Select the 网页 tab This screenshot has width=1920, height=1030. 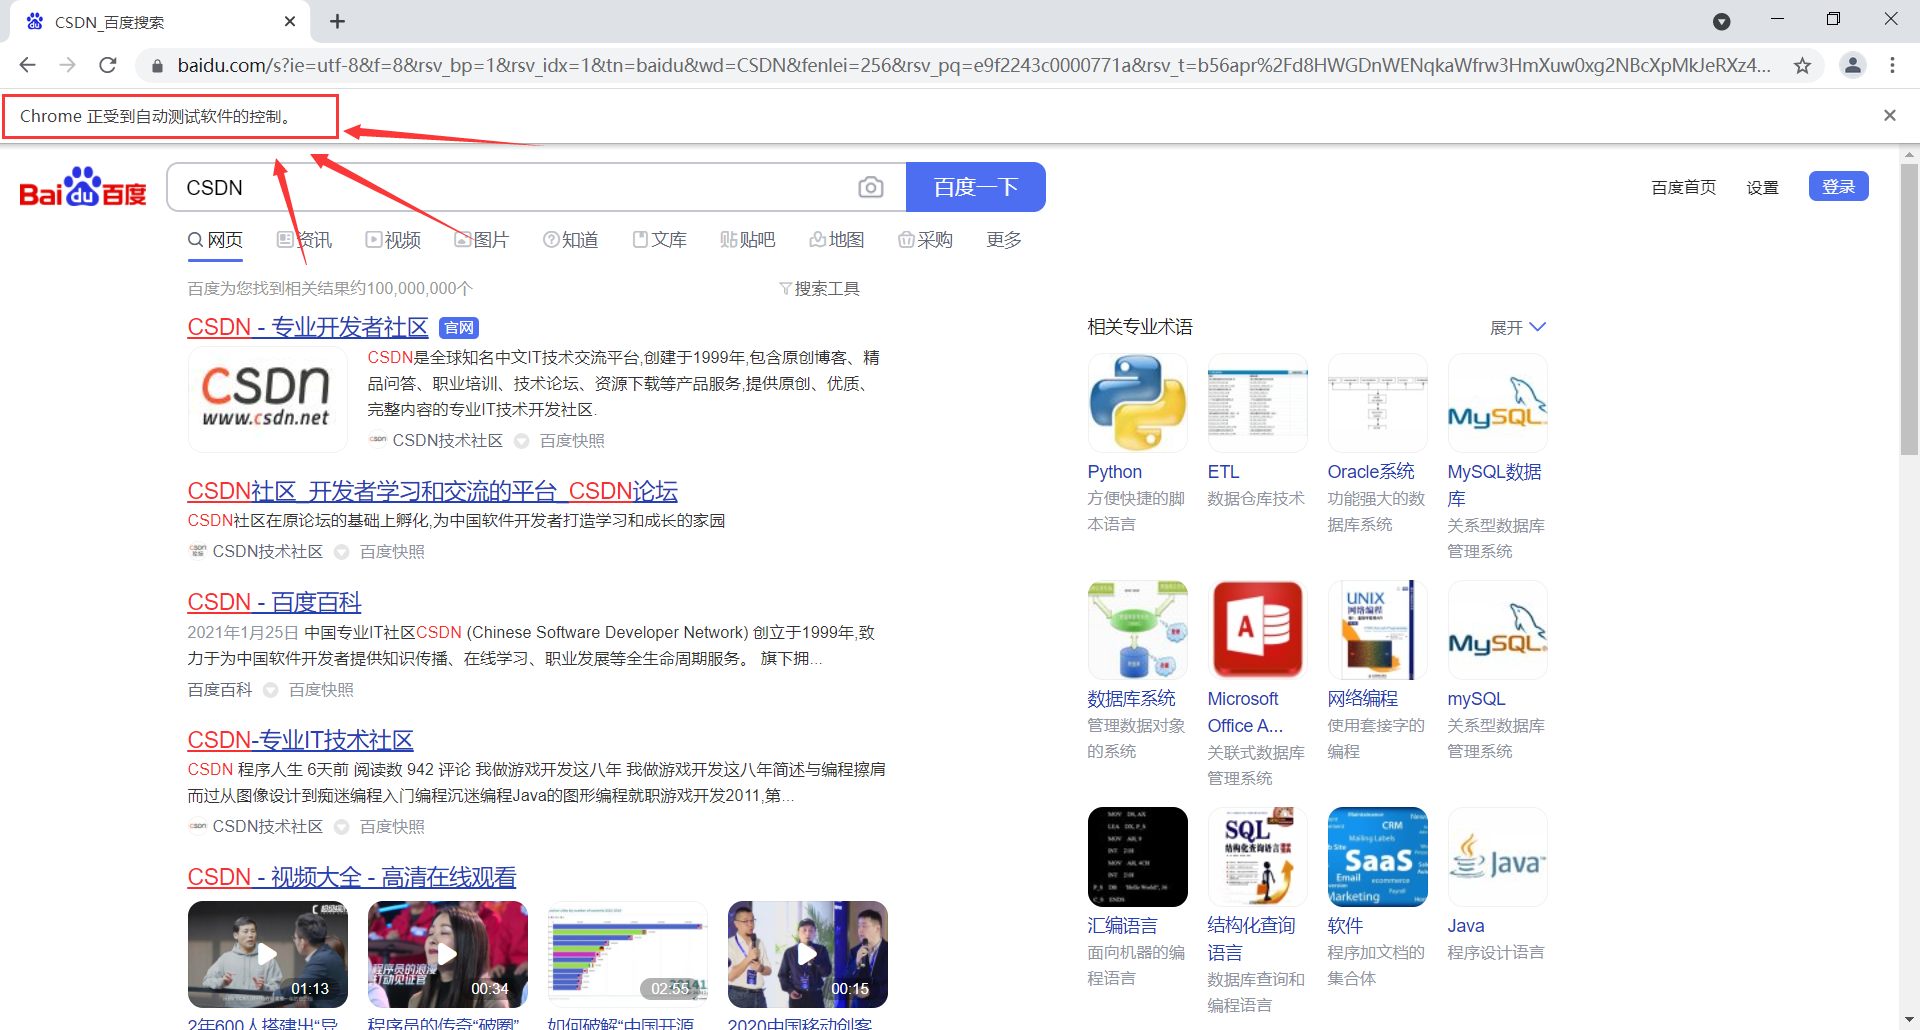point(215,240)
